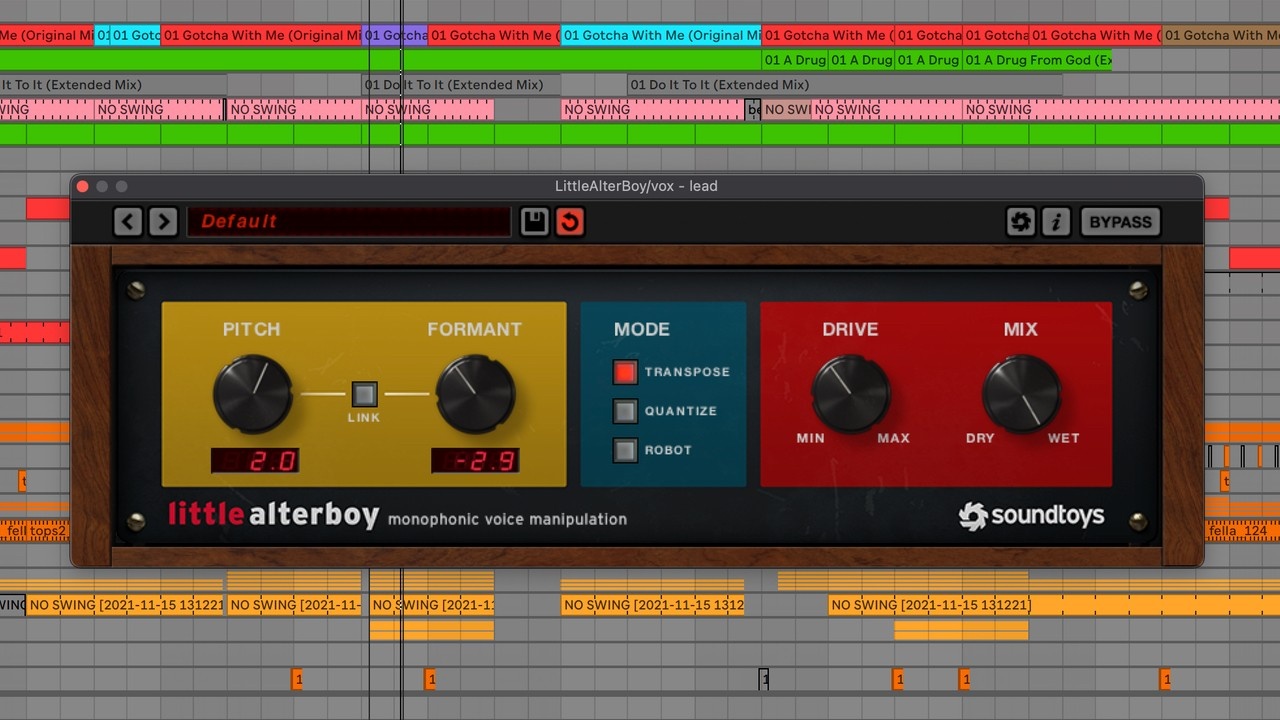Load the next preset with the right arrow

(x=163, y=222)
